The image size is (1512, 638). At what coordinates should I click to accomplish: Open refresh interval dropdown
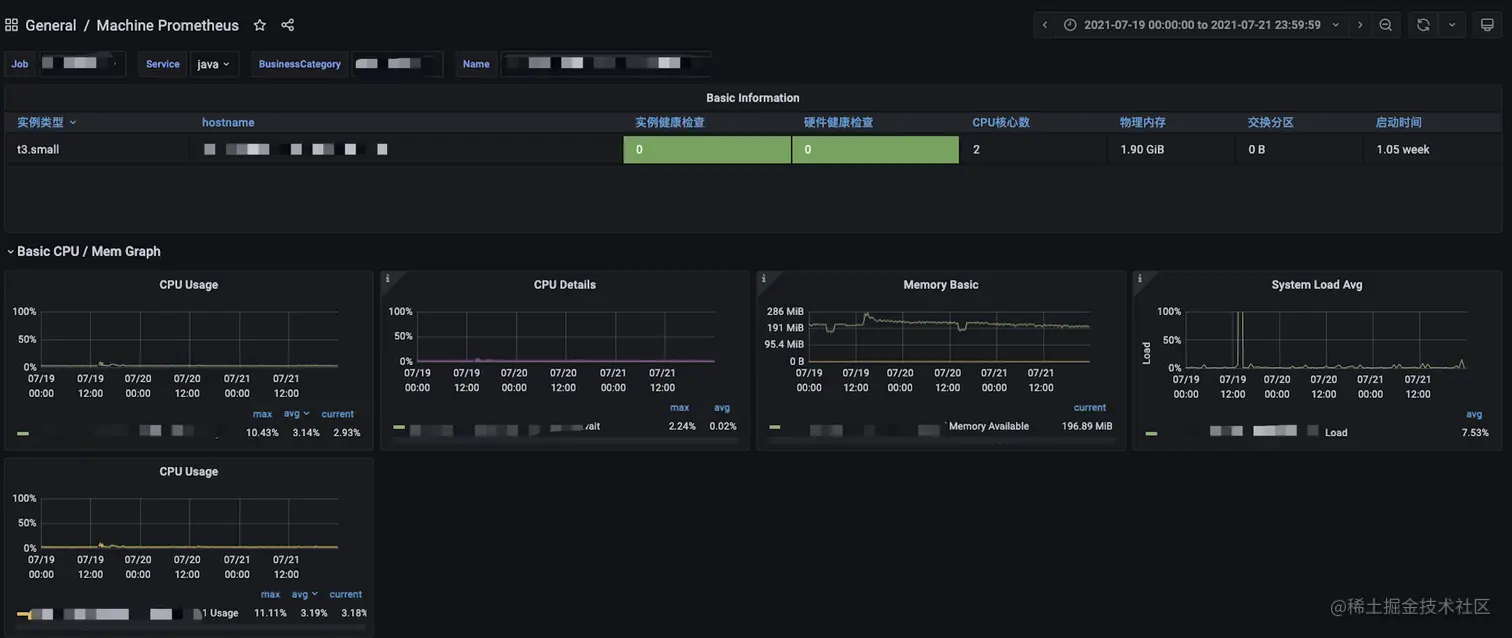coord(1452,25)
